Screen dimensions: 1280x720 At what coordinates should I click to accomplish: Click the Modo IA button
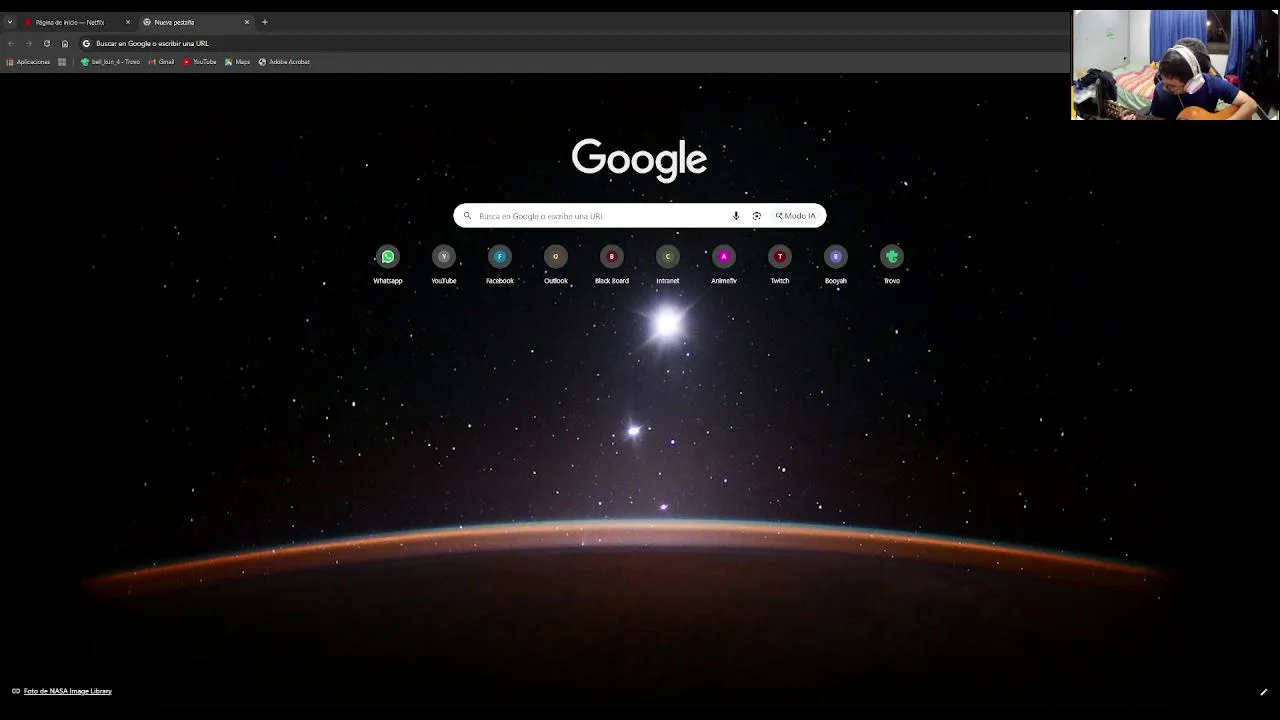click(x=796, y=216)
